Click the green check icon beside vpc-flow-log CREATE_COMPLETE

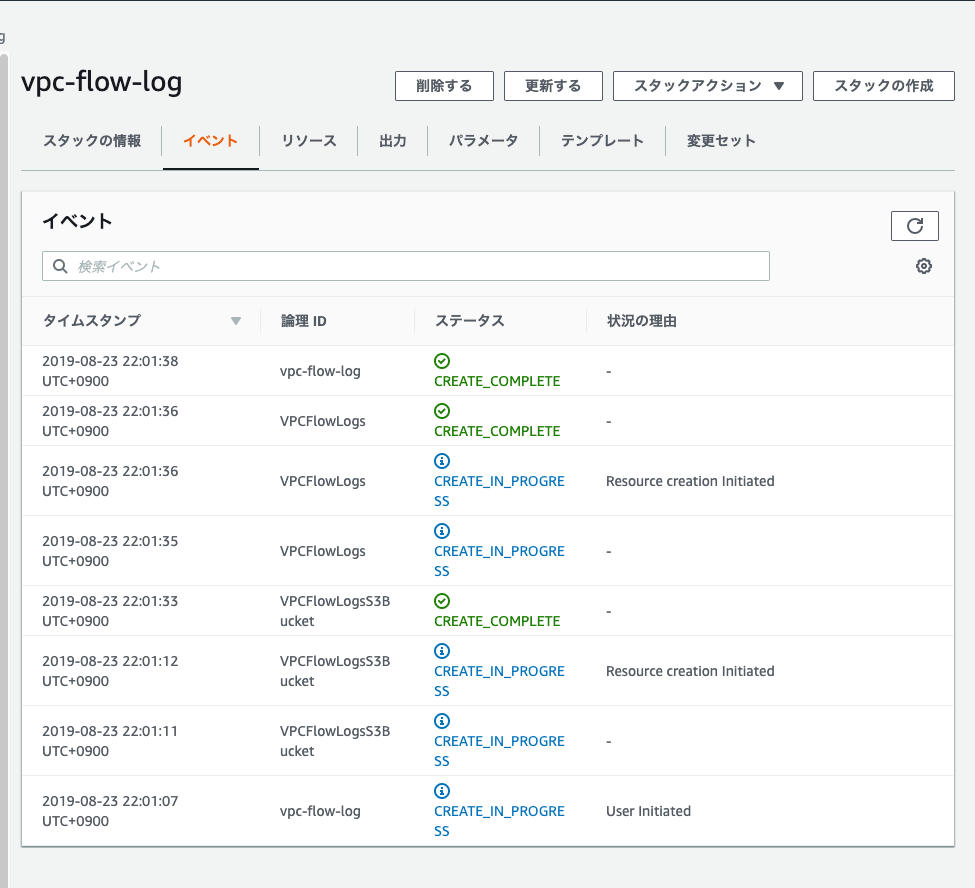[442, 361]
